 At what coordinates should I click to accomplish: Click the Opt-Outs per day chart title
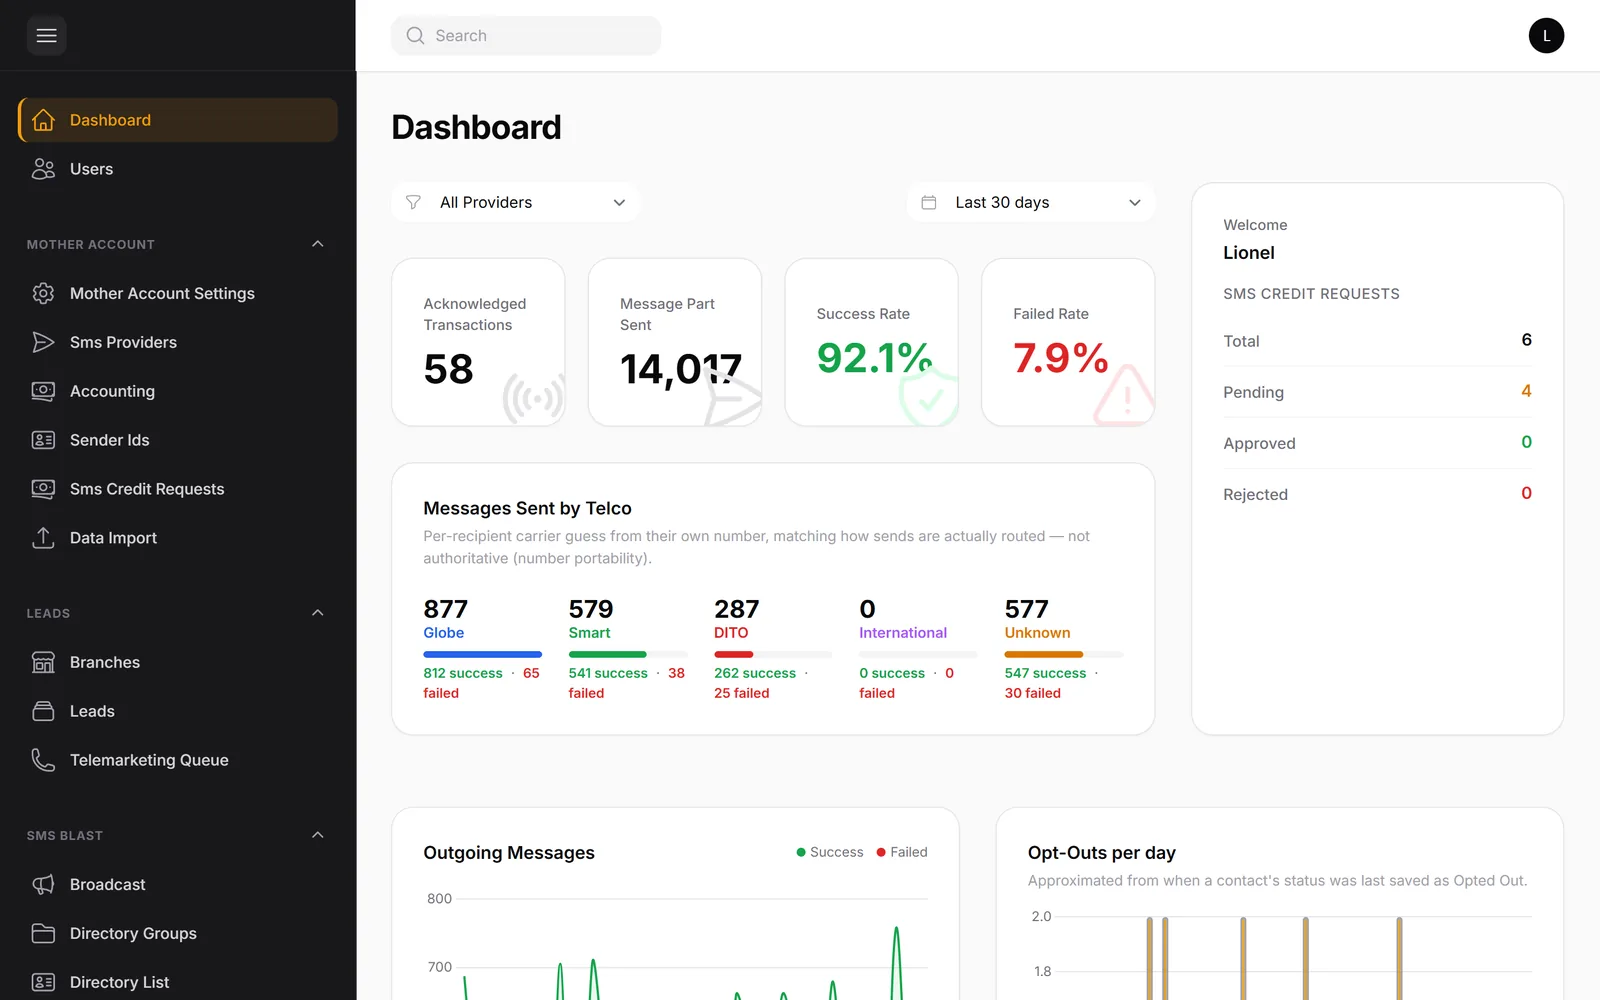point(1101,853)
